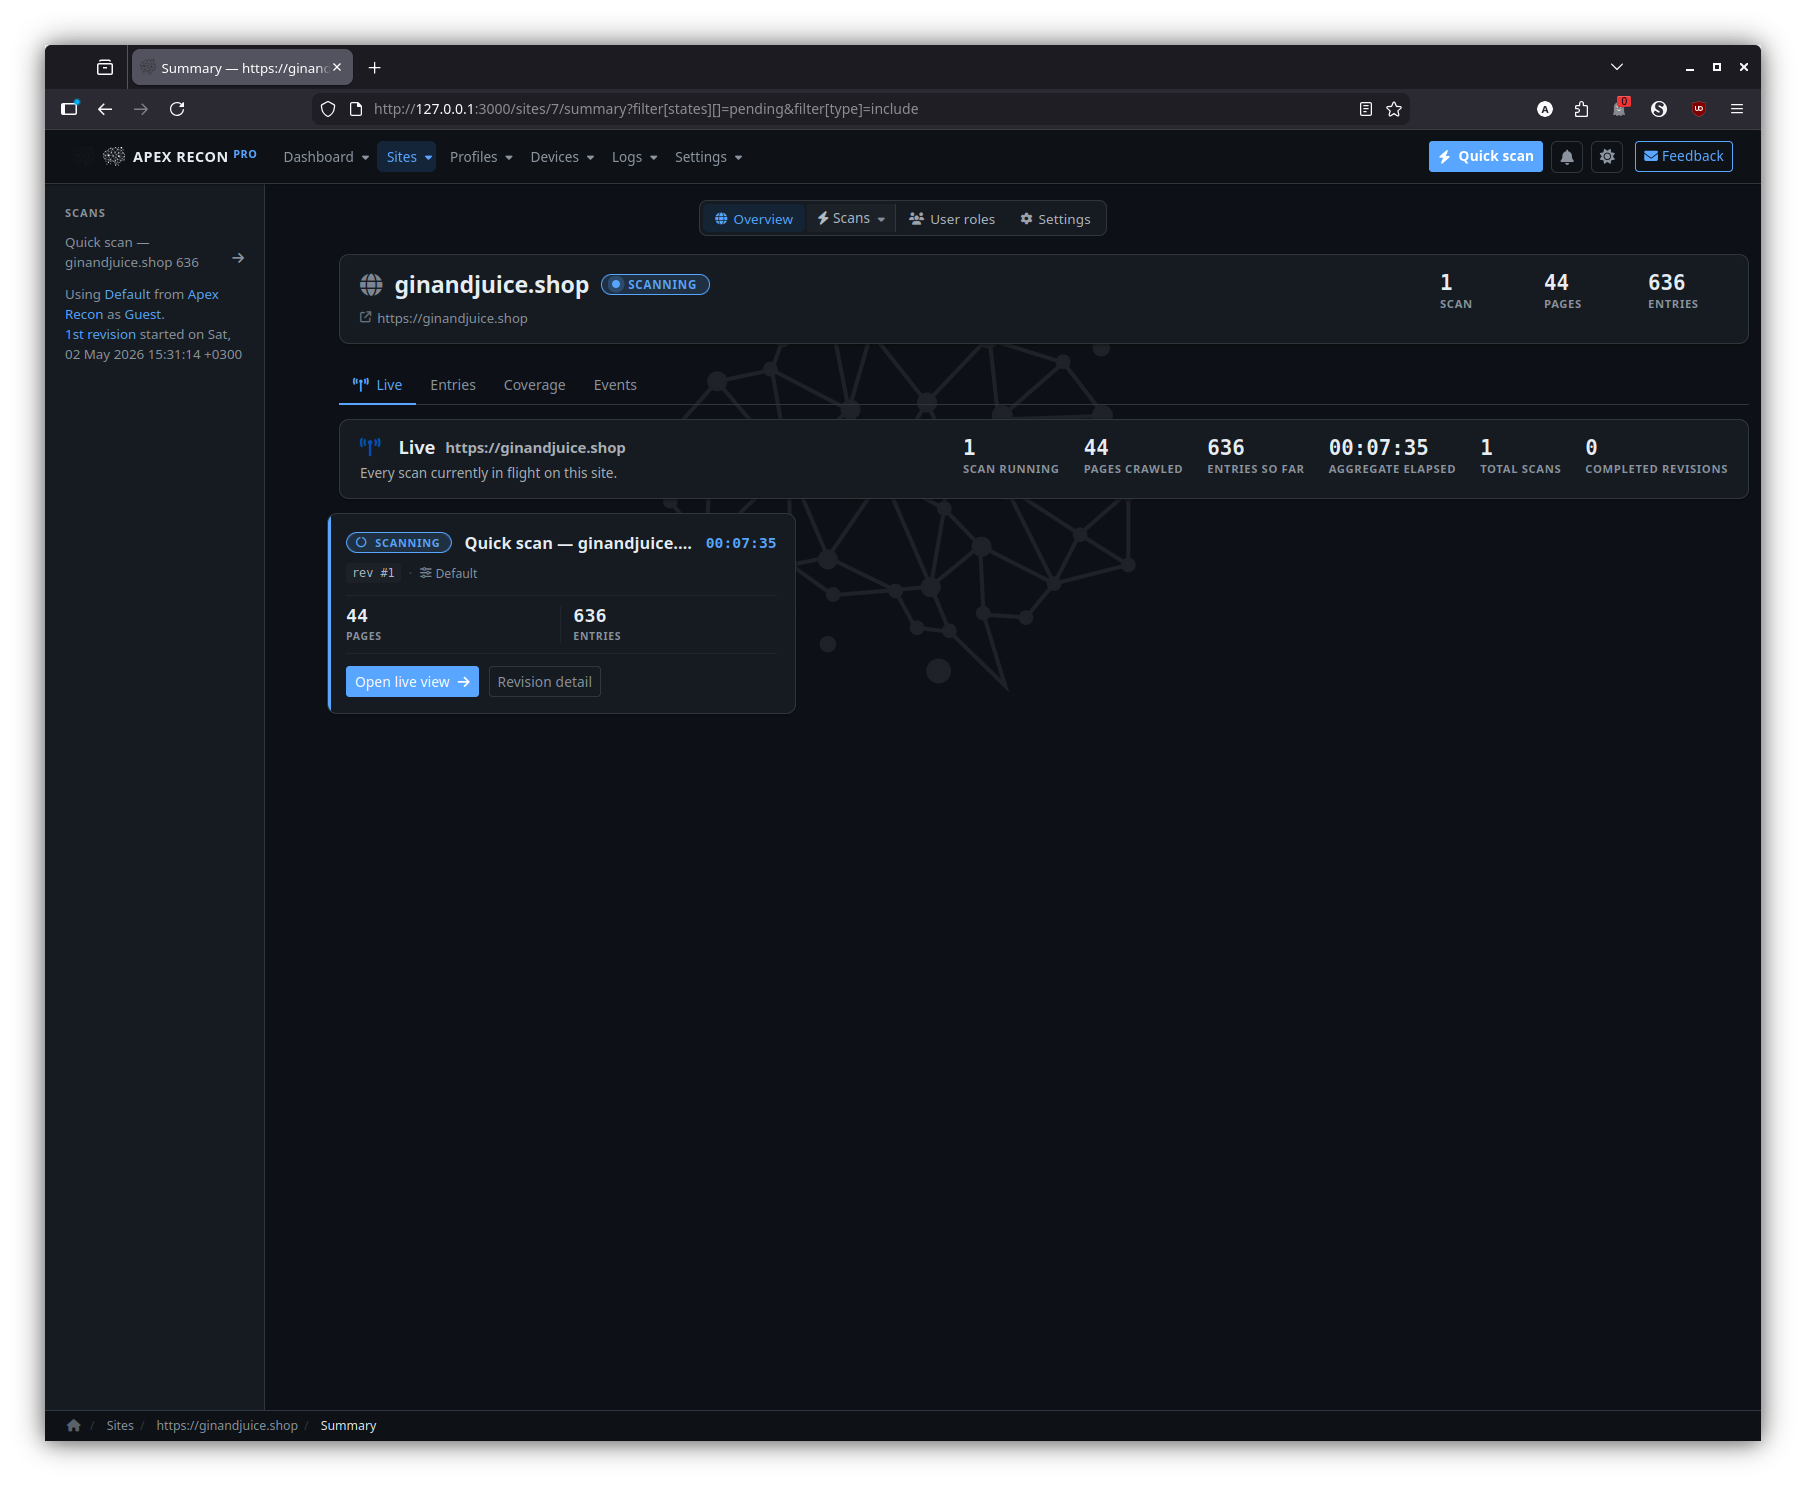Click the Summary breadcrumb item
The image size is (1806, 1486).
pyautogui.click(x=348, y=1425)
